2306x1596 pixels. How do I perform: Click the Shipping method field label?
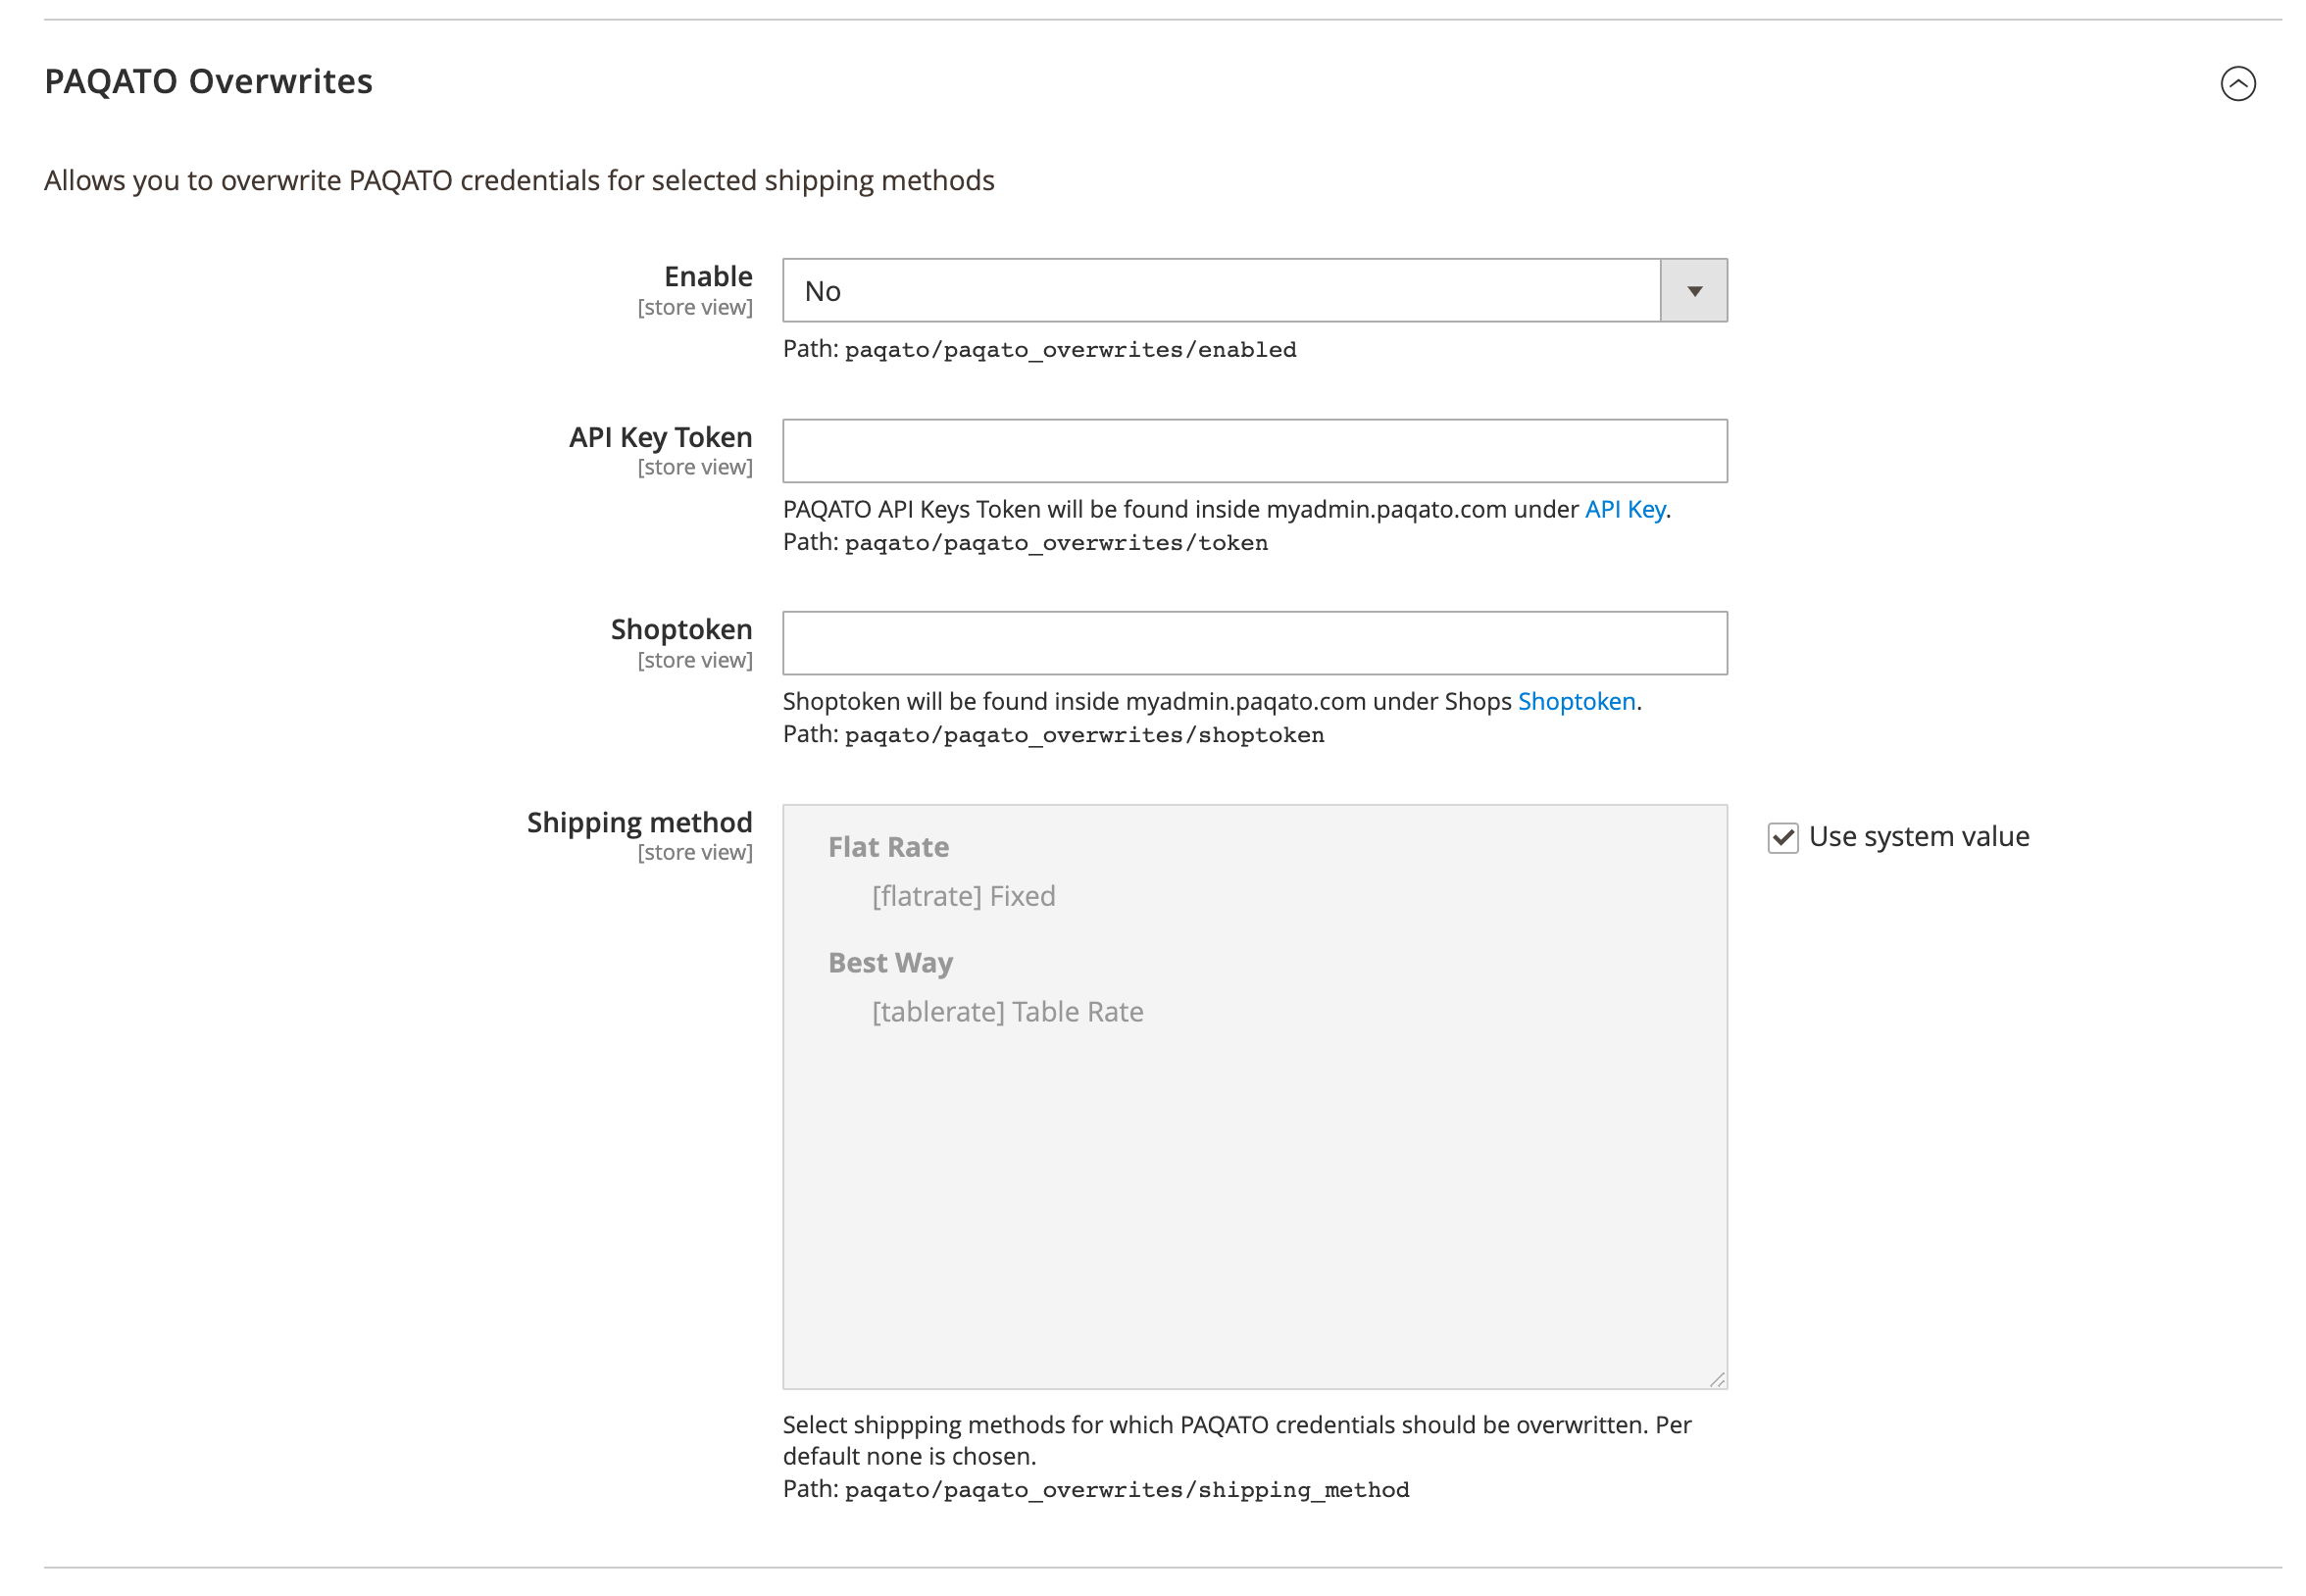(639, 822)
